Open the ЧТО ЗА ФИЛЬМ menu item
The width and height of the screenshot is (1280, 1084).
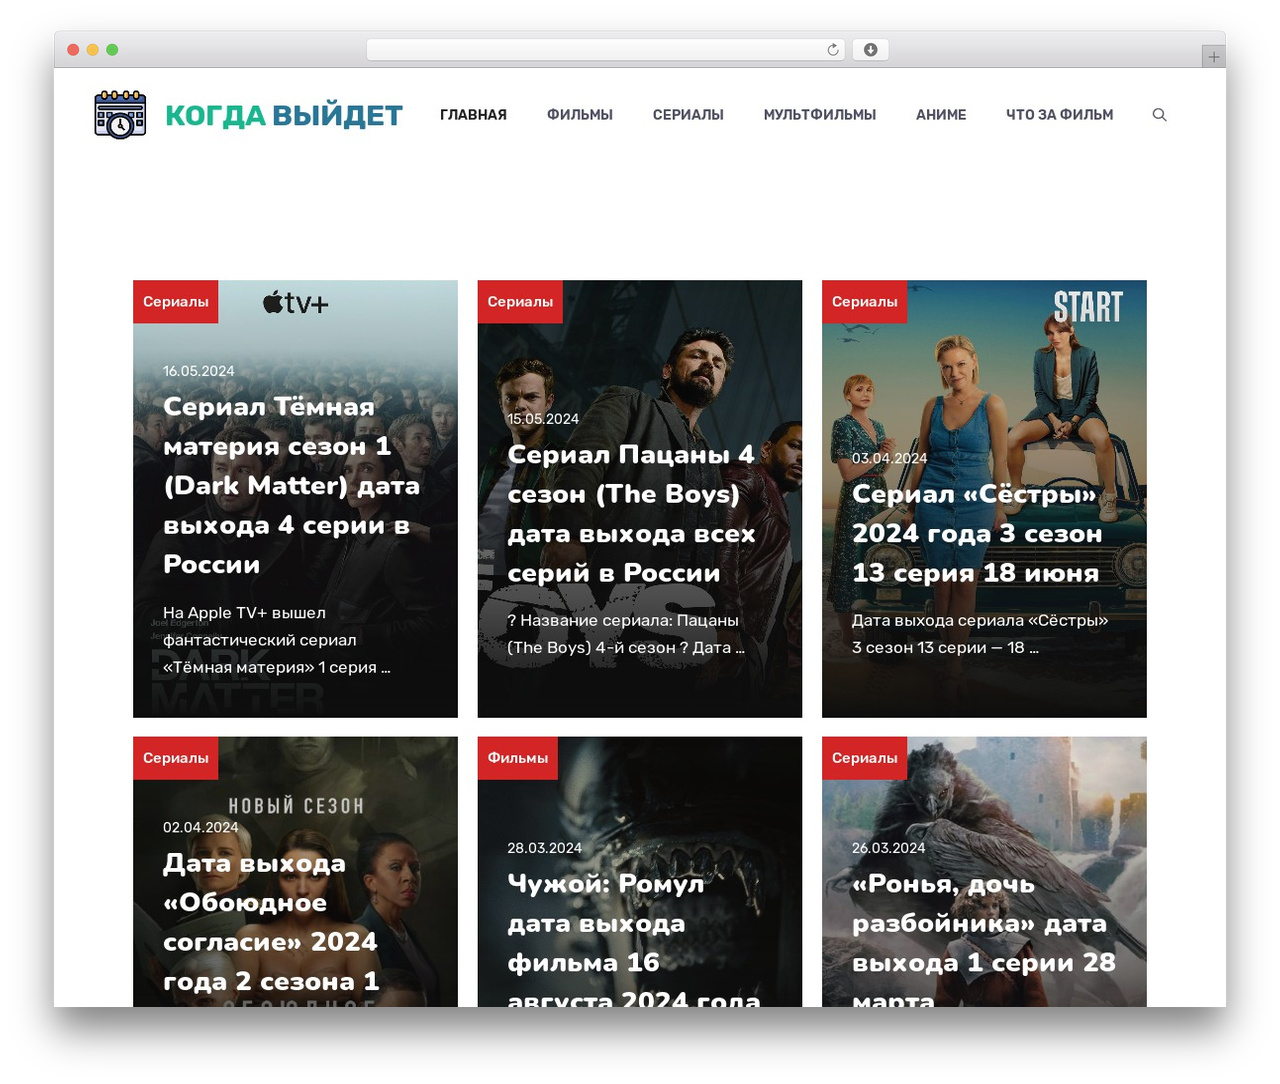[1059, 115]
